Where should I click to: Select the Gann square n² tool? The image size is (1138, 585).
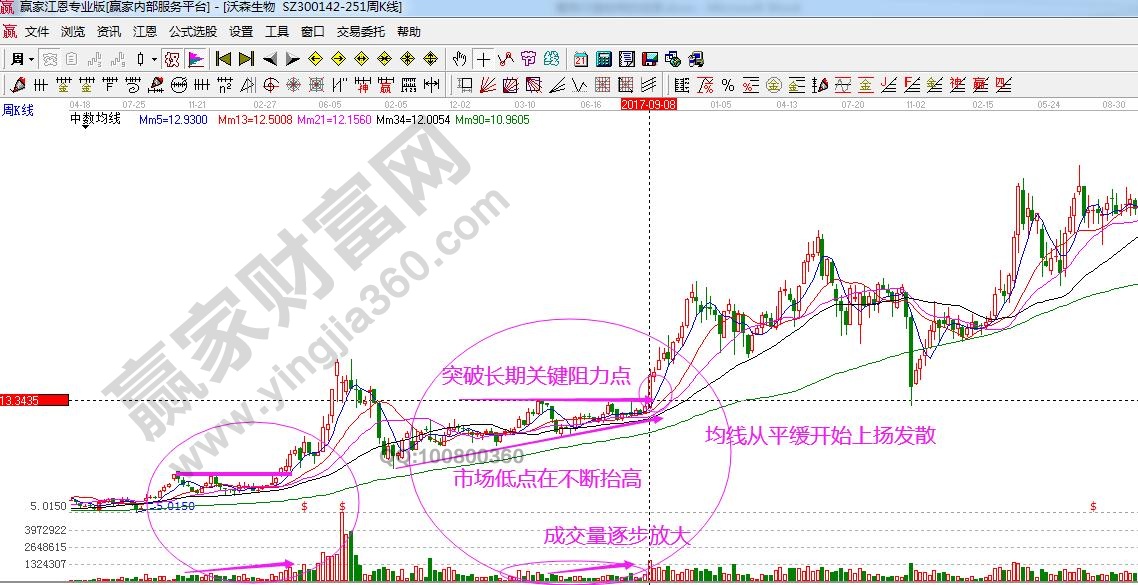coord(223,85)
